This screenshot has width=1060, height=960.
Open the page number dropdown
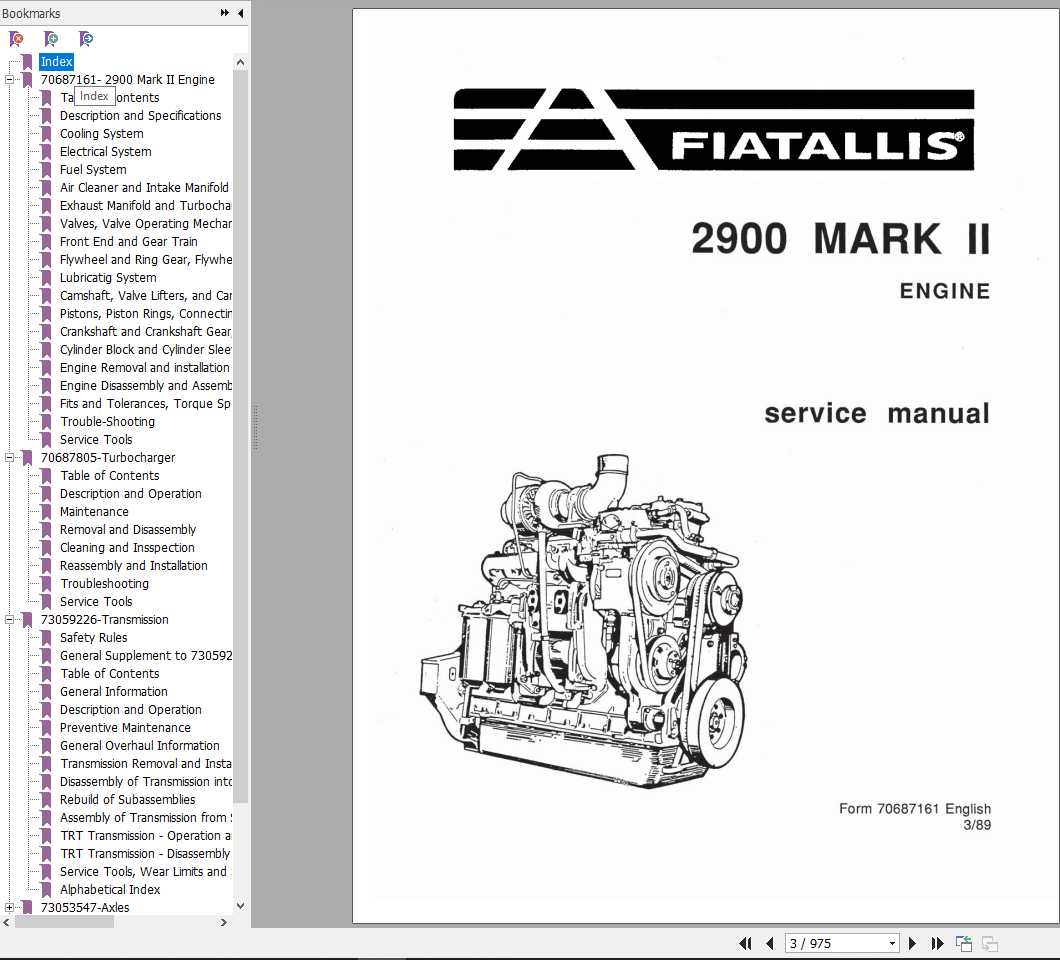coord(892,943)
